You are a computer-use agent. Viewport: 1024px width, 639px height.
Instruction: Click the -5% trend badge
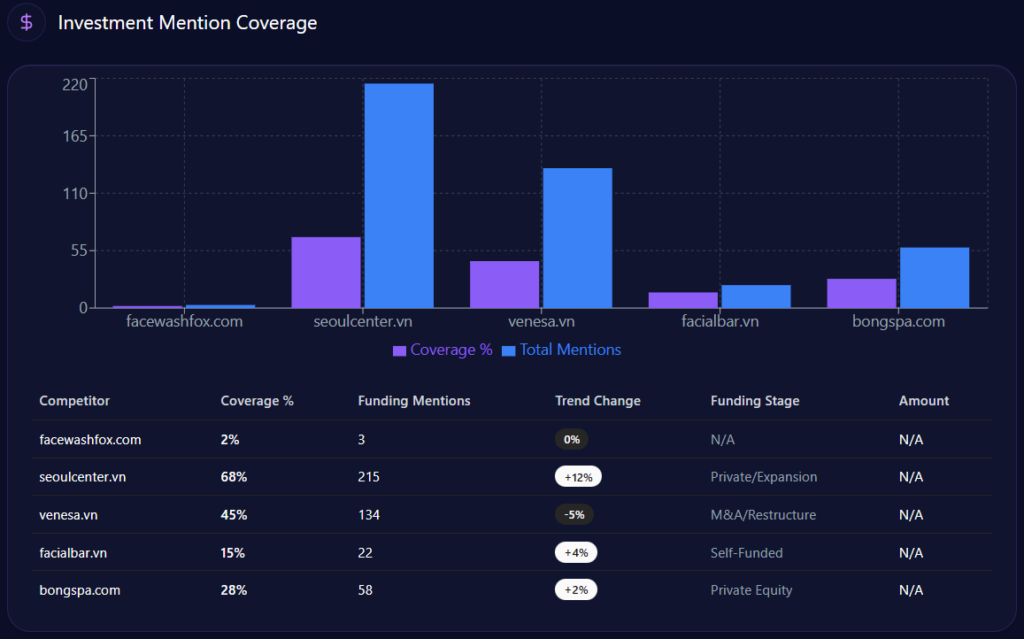[x=575, y=515]
